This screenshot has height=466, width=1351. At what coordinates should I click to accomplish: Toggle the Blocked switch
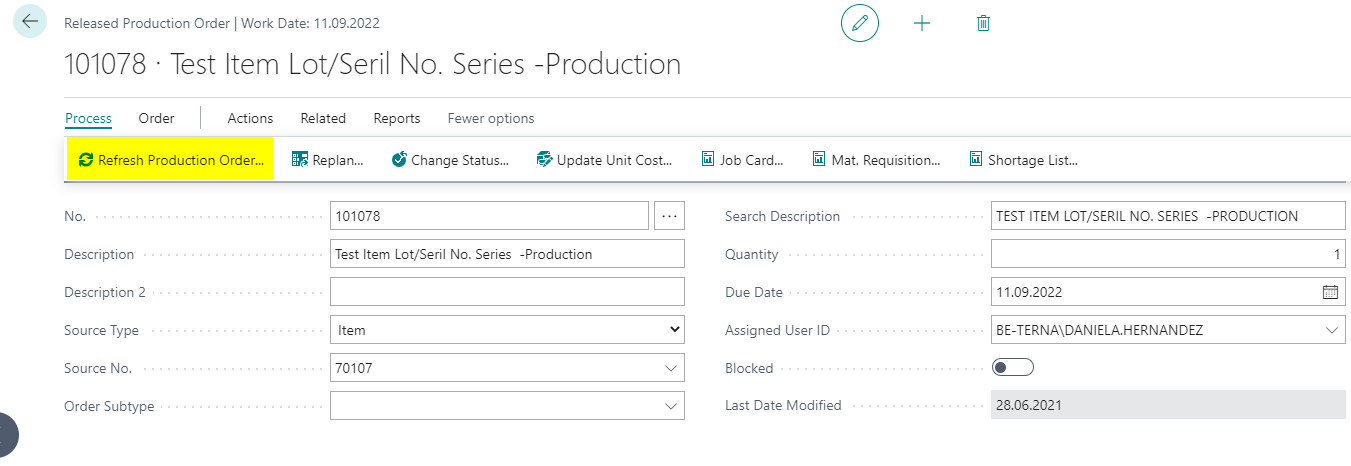[1012, 368]
